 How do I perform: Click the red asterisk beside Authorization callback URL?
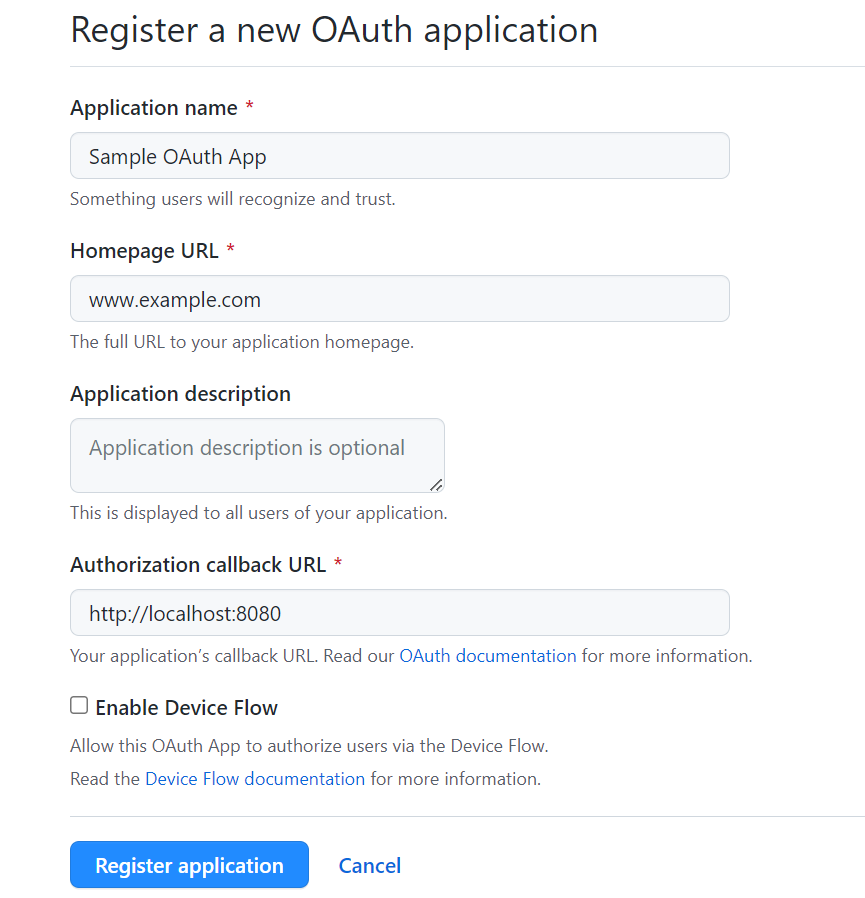[x=338, y=563]
